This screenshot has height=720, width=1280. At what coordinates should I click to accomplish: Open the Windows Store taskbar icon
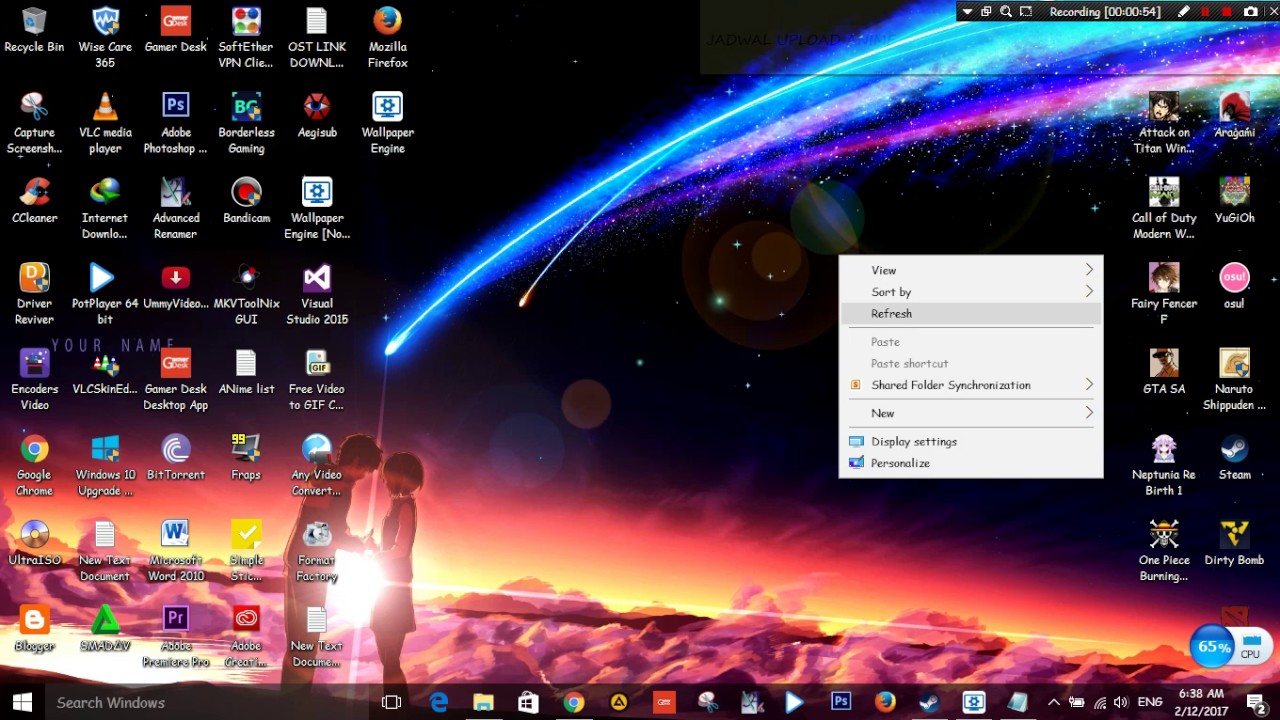(x=528, y=702)
